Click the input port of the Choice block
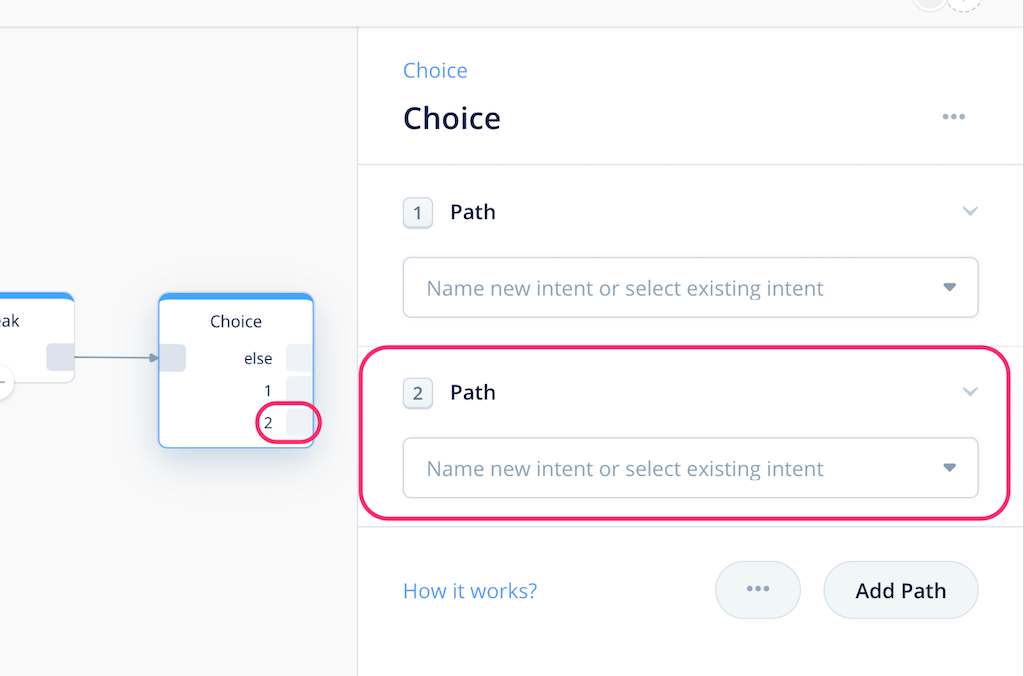1024x676 pixels. (172, 357)
